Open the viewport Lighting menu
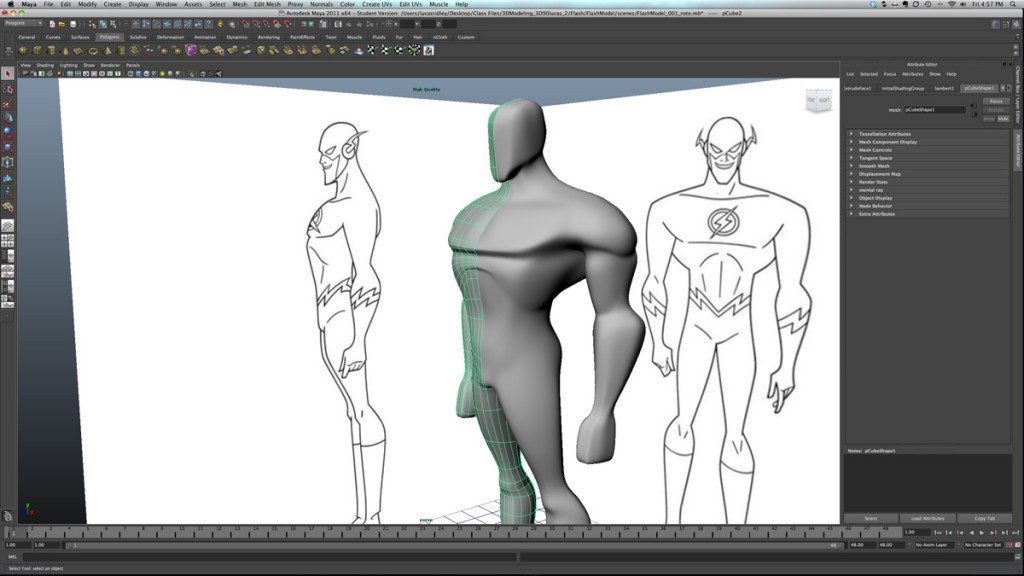This screenshot has width=1024, height=576. coord(69,65)
